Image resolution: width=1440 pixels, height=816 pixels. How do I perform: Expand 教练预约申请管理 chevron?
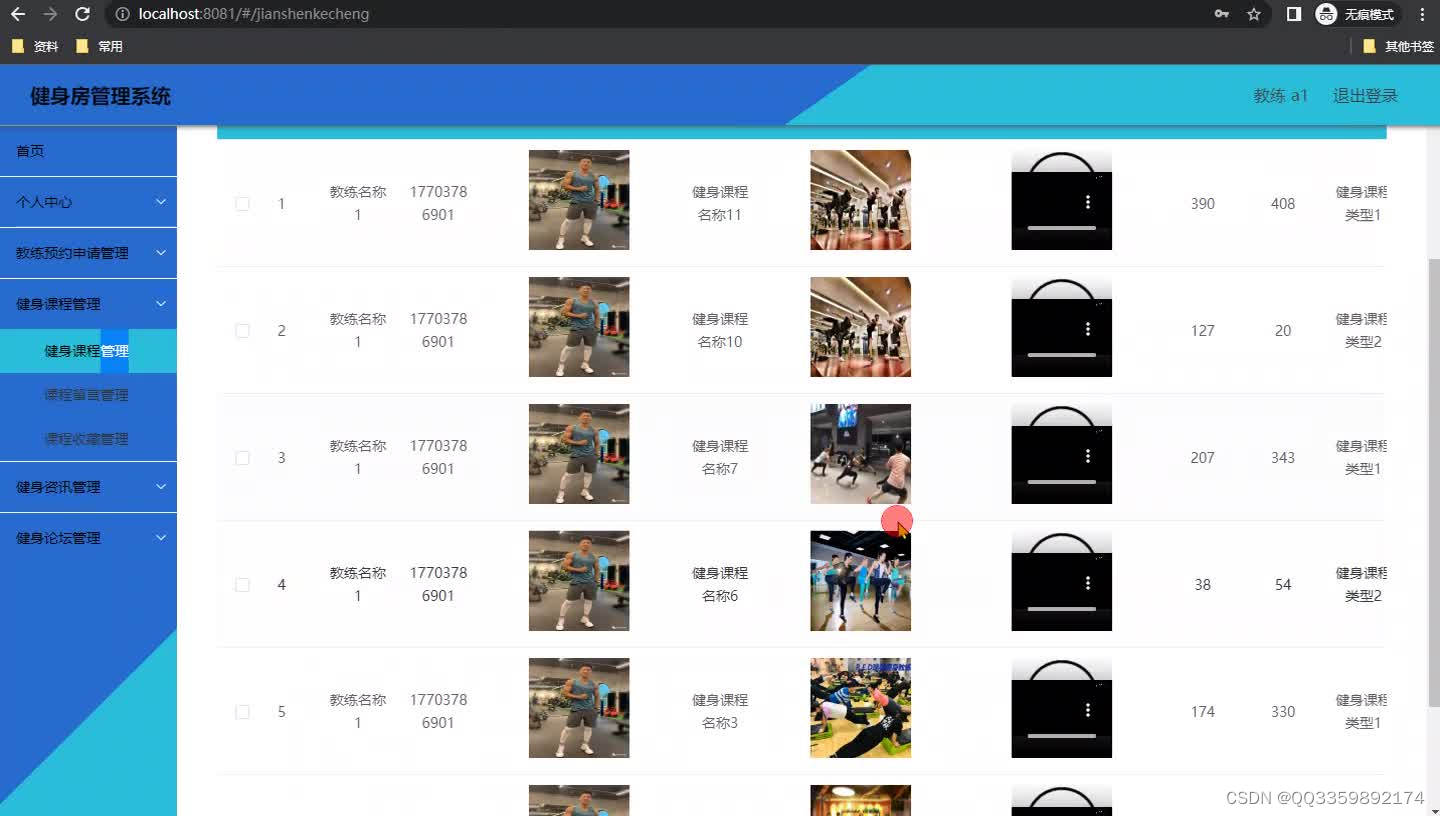(161, 253)
